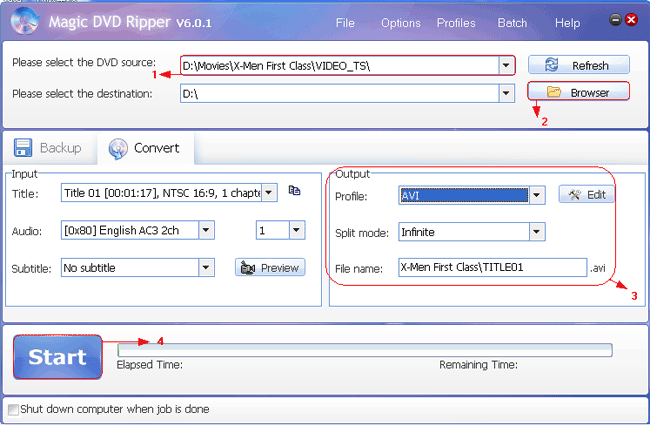Open the Split mode dropdown
650x426 pixels.
click(x=537, y=232)
